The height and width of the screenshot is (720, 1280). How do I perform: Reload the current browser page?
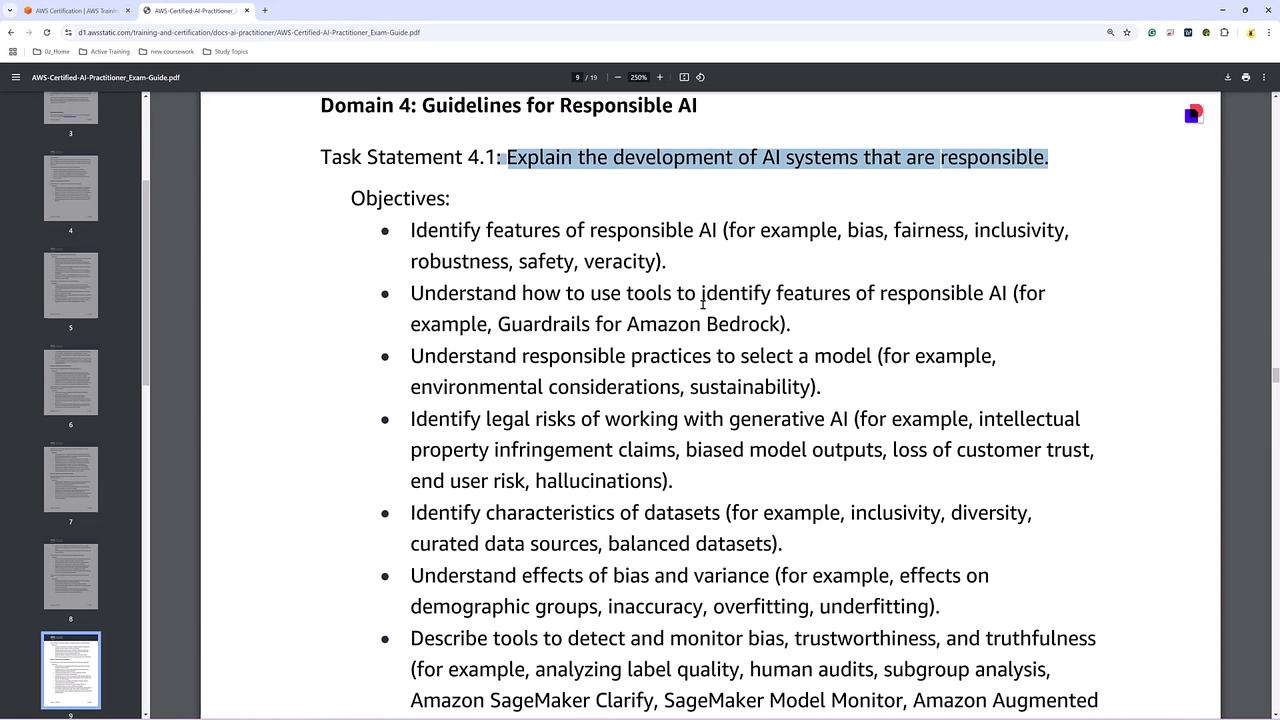(47, 32)
